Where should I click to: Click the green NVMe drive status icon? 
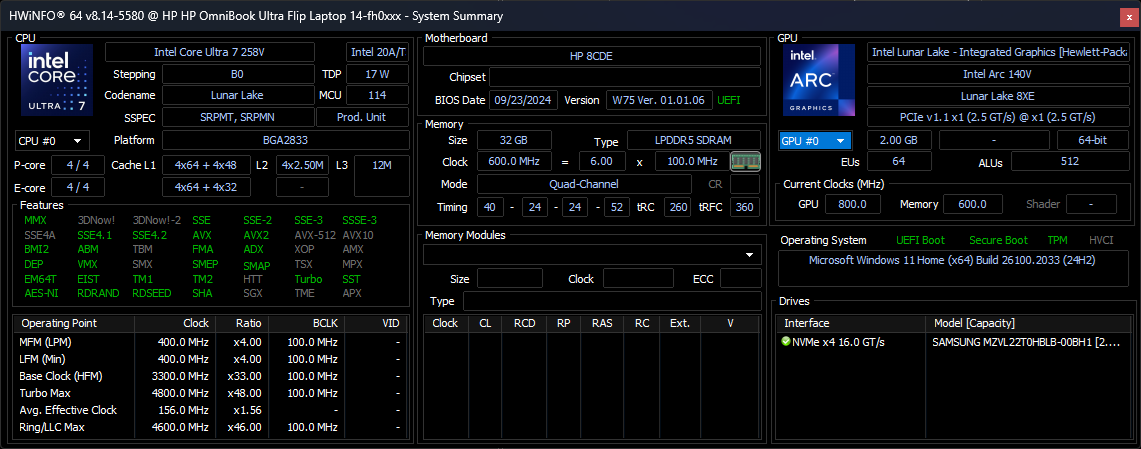(785, 341)
